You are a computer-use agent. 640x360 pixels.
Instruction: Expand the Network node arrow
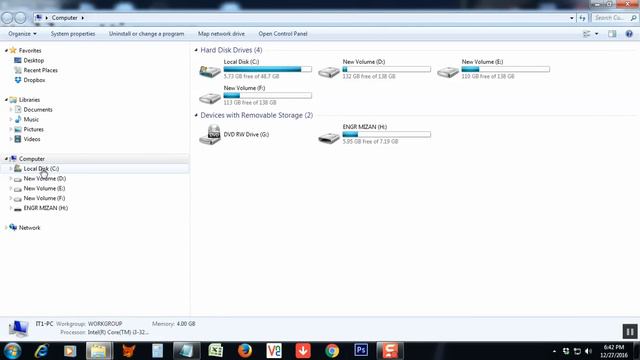(6, 228)
